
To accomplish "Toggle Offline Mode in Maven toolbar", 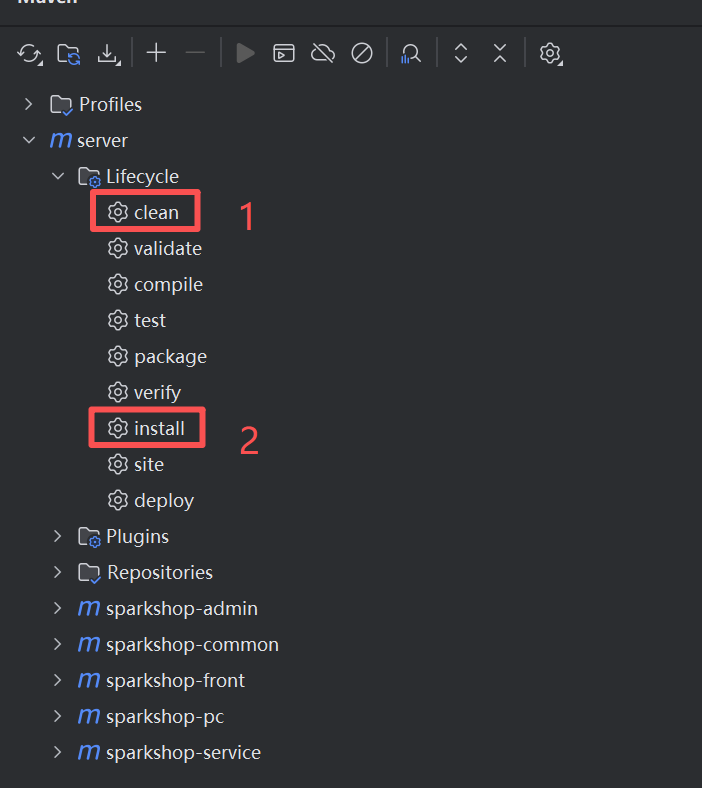I will pos(323,53).
